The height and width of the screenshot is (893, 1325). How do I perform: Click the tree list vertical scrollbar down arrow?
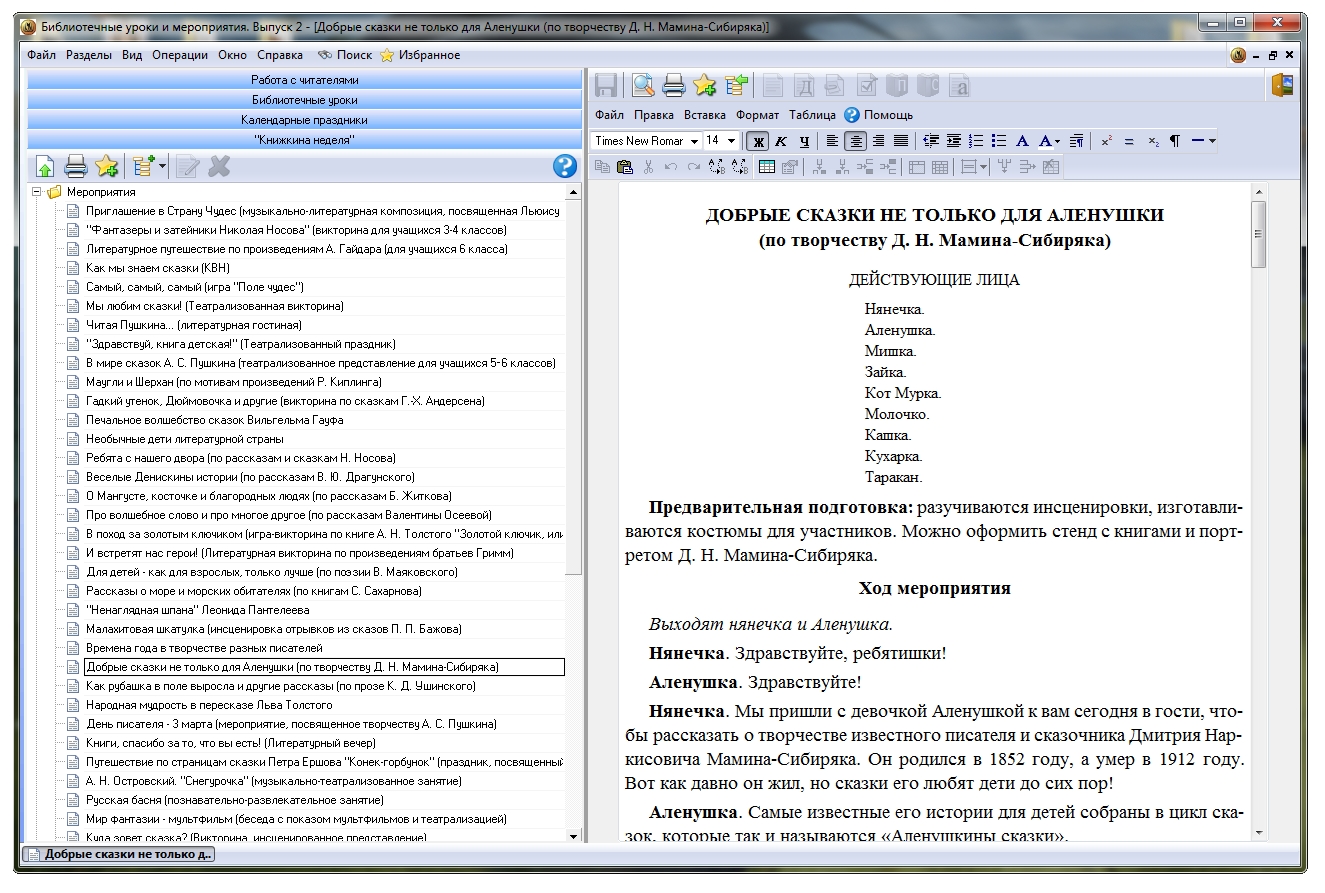pos(573,836)
